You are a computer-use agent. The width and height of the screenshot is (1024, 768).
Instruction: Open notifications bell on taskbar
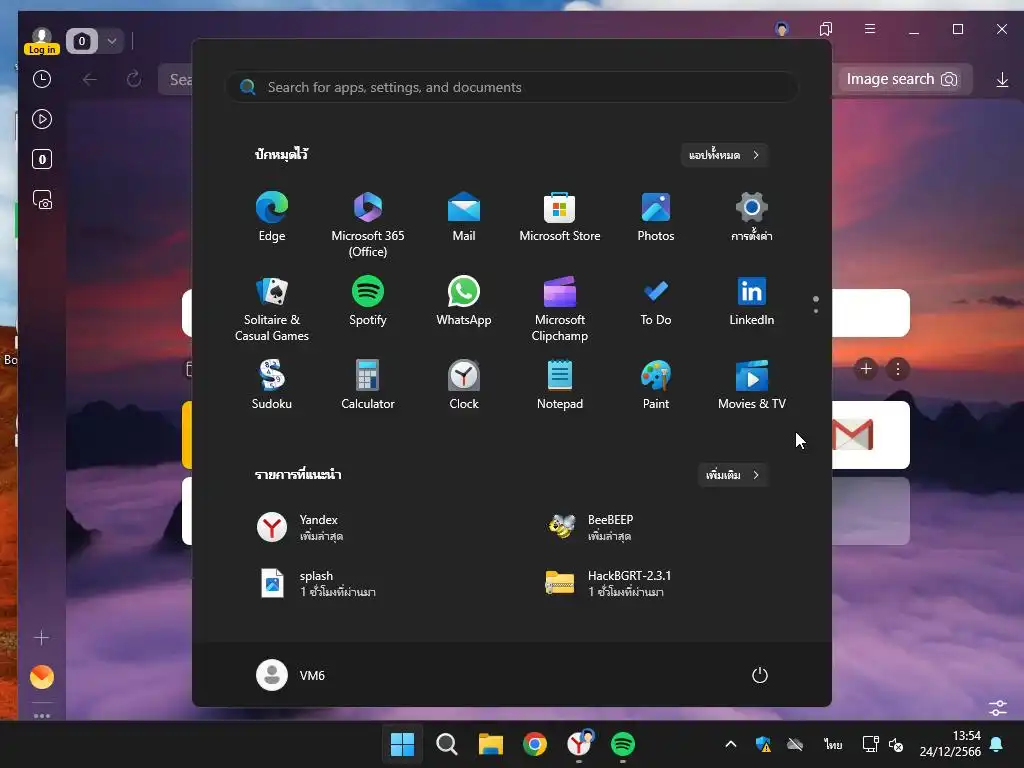pyautogui.click(x=997, y=744)
